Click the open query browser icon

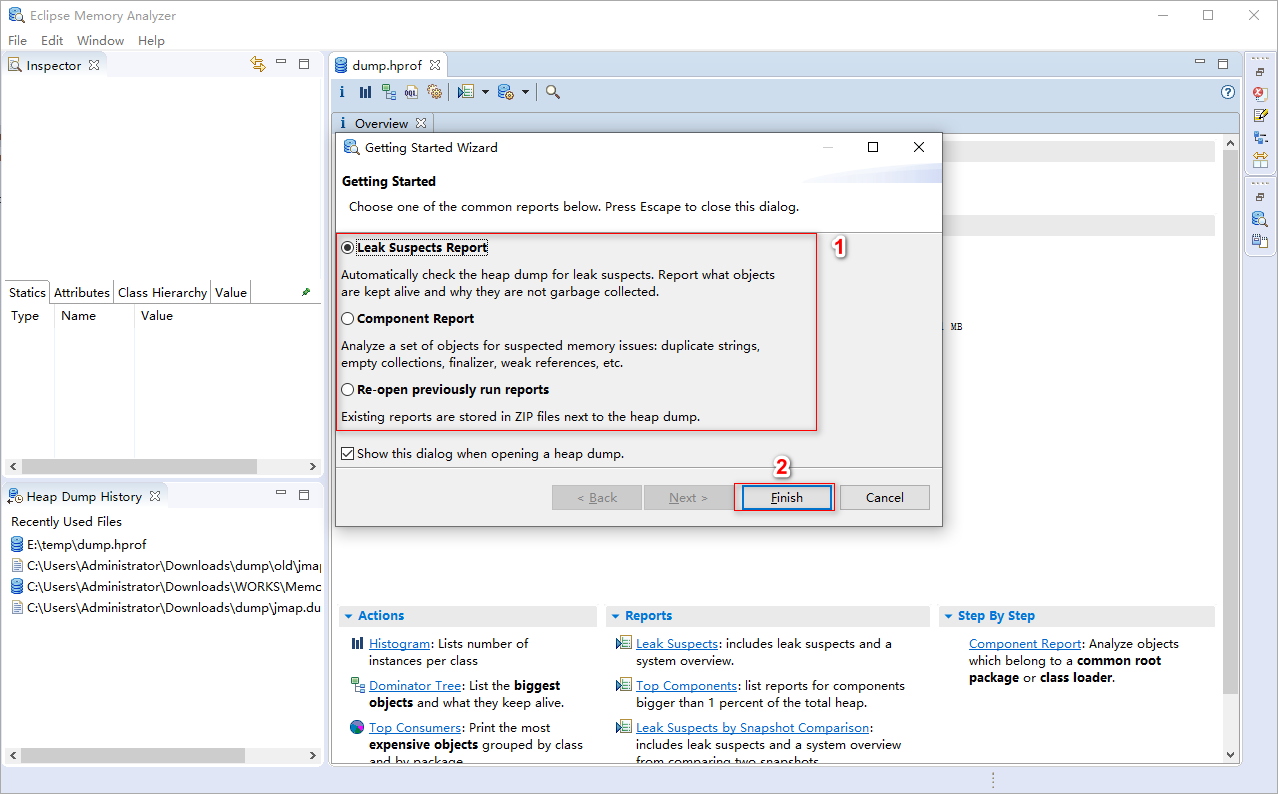[506, 92]
